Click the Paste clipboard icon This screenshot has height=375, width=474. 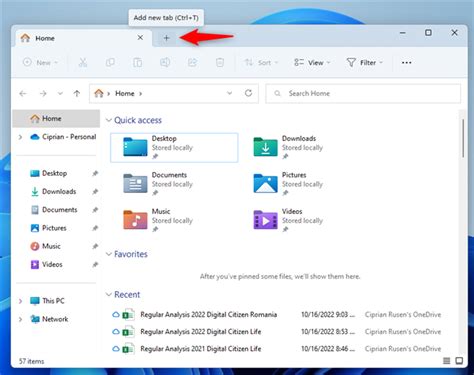pyautogui.click(x=137, y=62)
